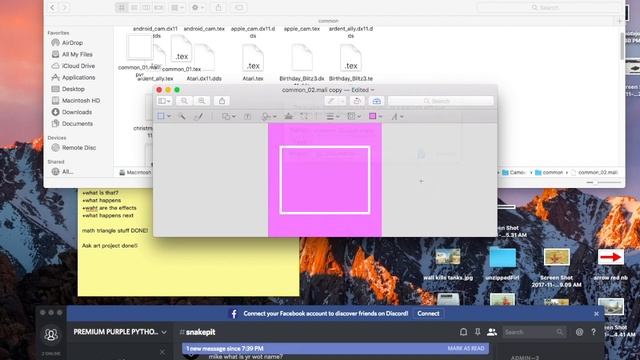The width and height of the screenshot is (640, 360).
Task: Go back in the Finder window
Action: 53,7
